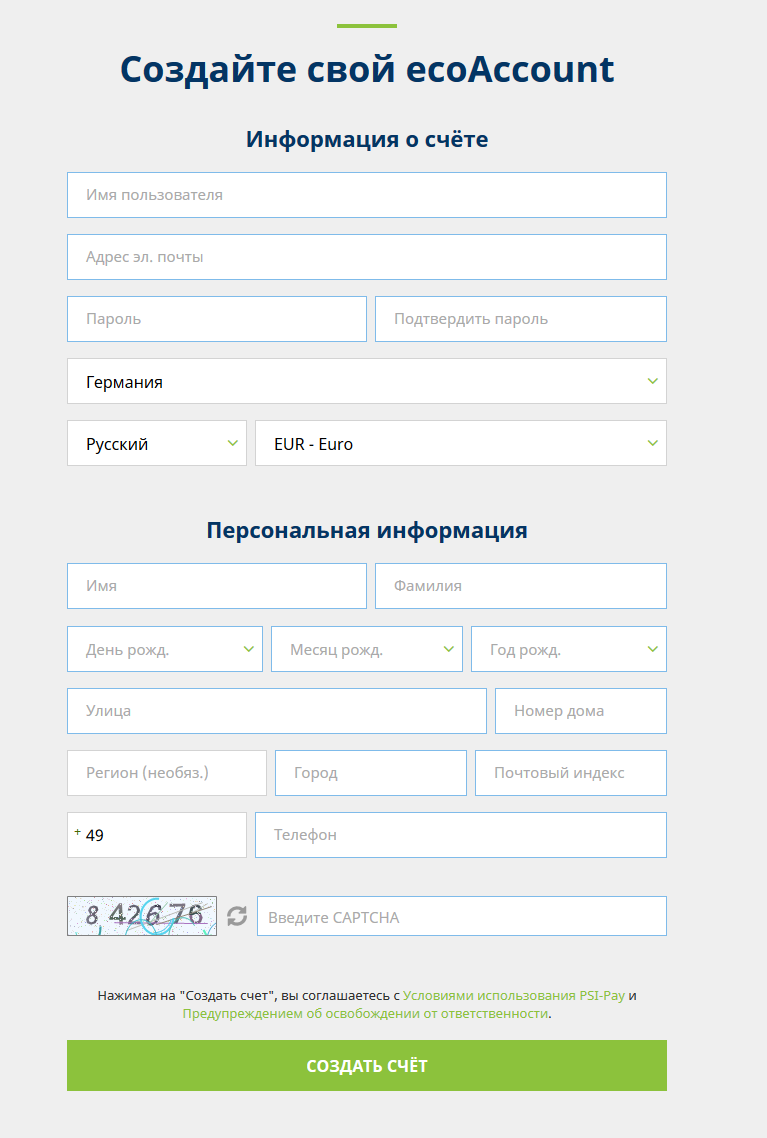
Task: Click the heading Создайте свой ecoAccount
Action: (366, 70)
